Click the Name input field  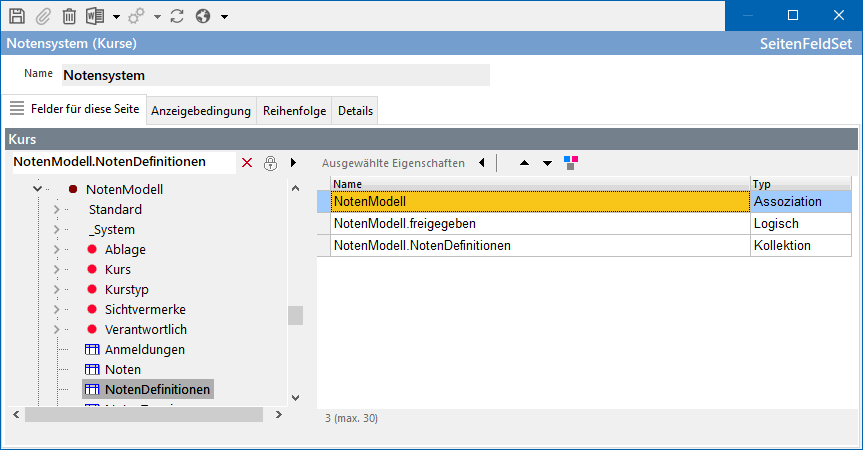point(275,75)
